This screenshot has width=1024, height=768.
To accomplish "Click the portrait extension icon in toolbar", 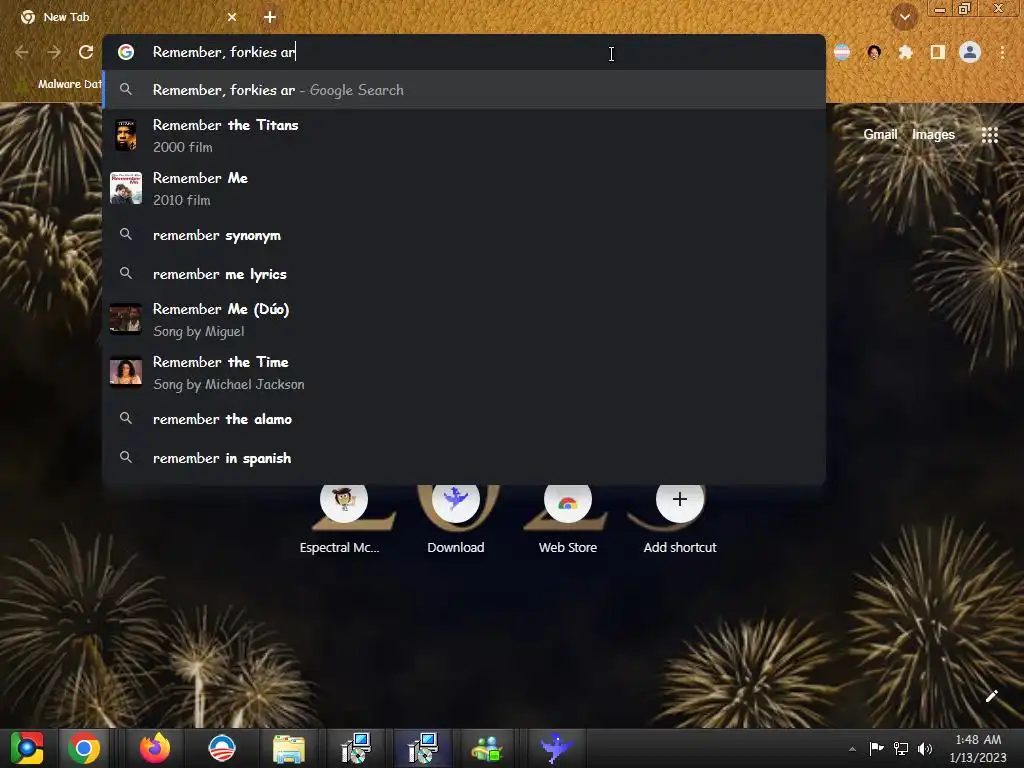I will [874, 52].
